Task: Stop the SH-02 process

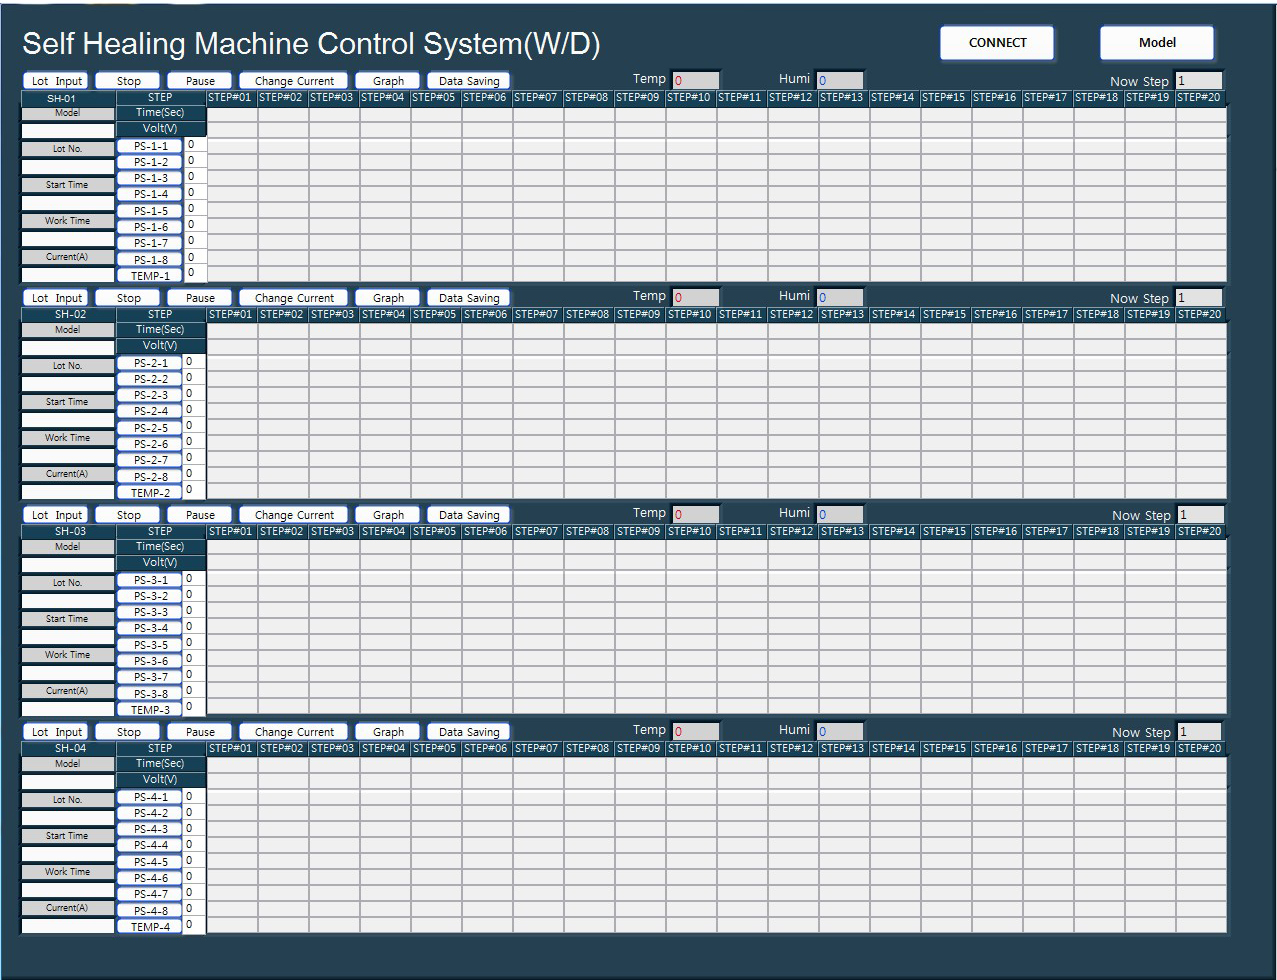Action: pyautogui.click(x=129, y=298)
